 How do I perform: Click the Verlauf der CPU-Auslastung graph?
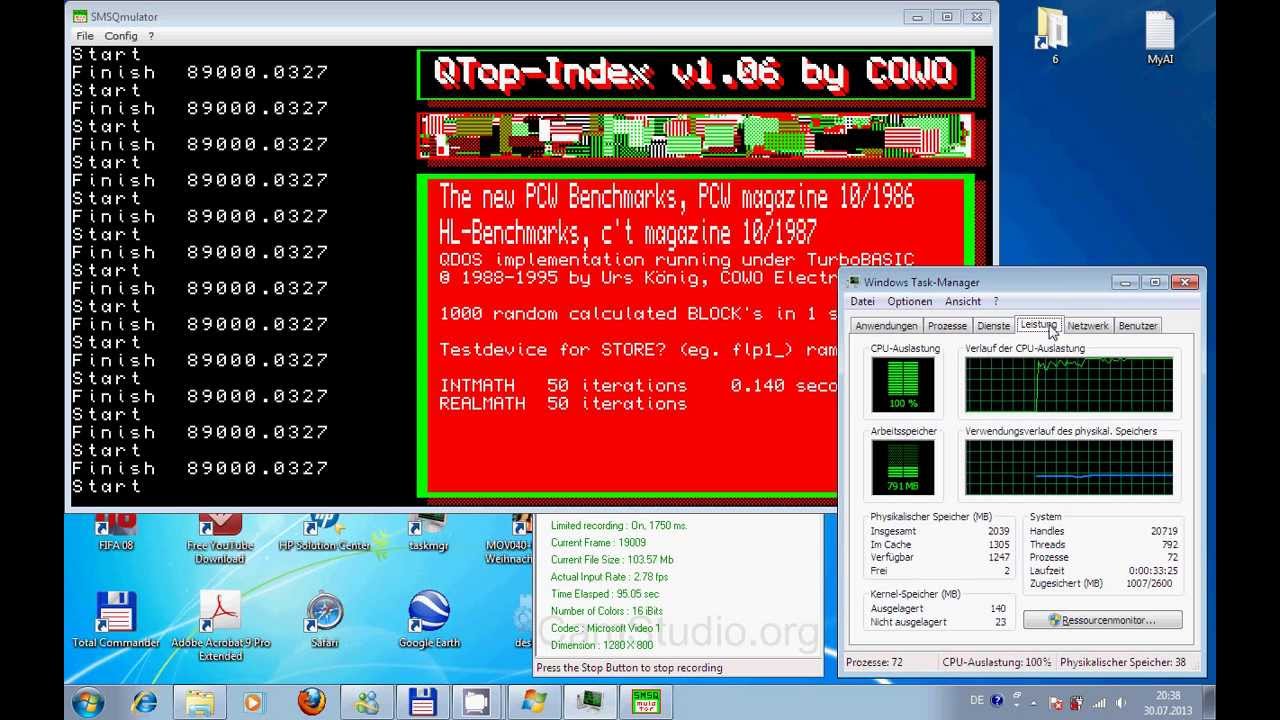pyautogui.click(x=1069, y=385)
